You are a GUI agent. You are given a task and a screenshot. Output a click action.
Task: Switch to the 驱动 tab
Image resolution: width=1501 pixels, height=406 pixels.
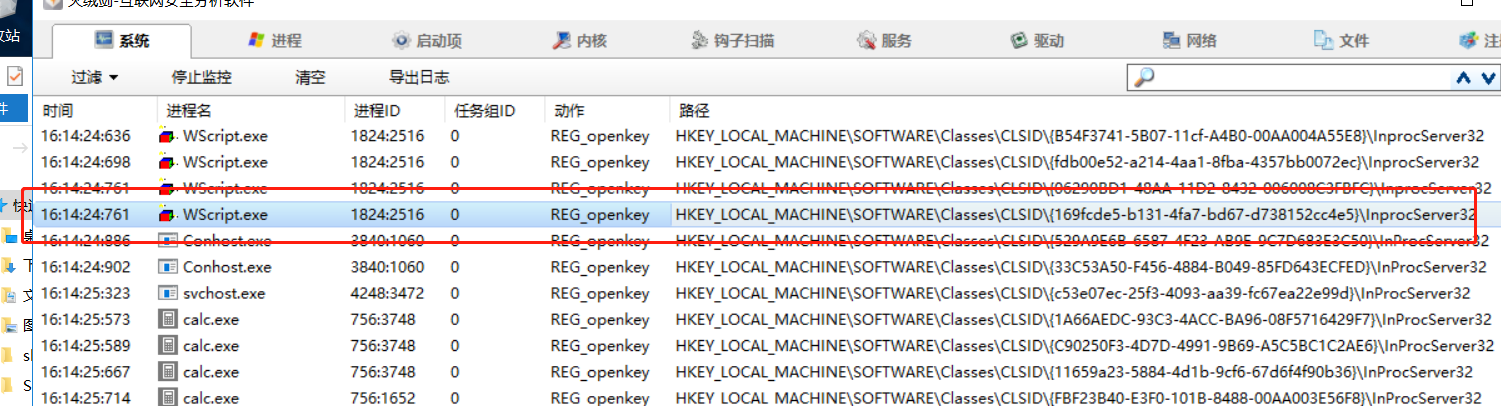[x=1037, y=41]
